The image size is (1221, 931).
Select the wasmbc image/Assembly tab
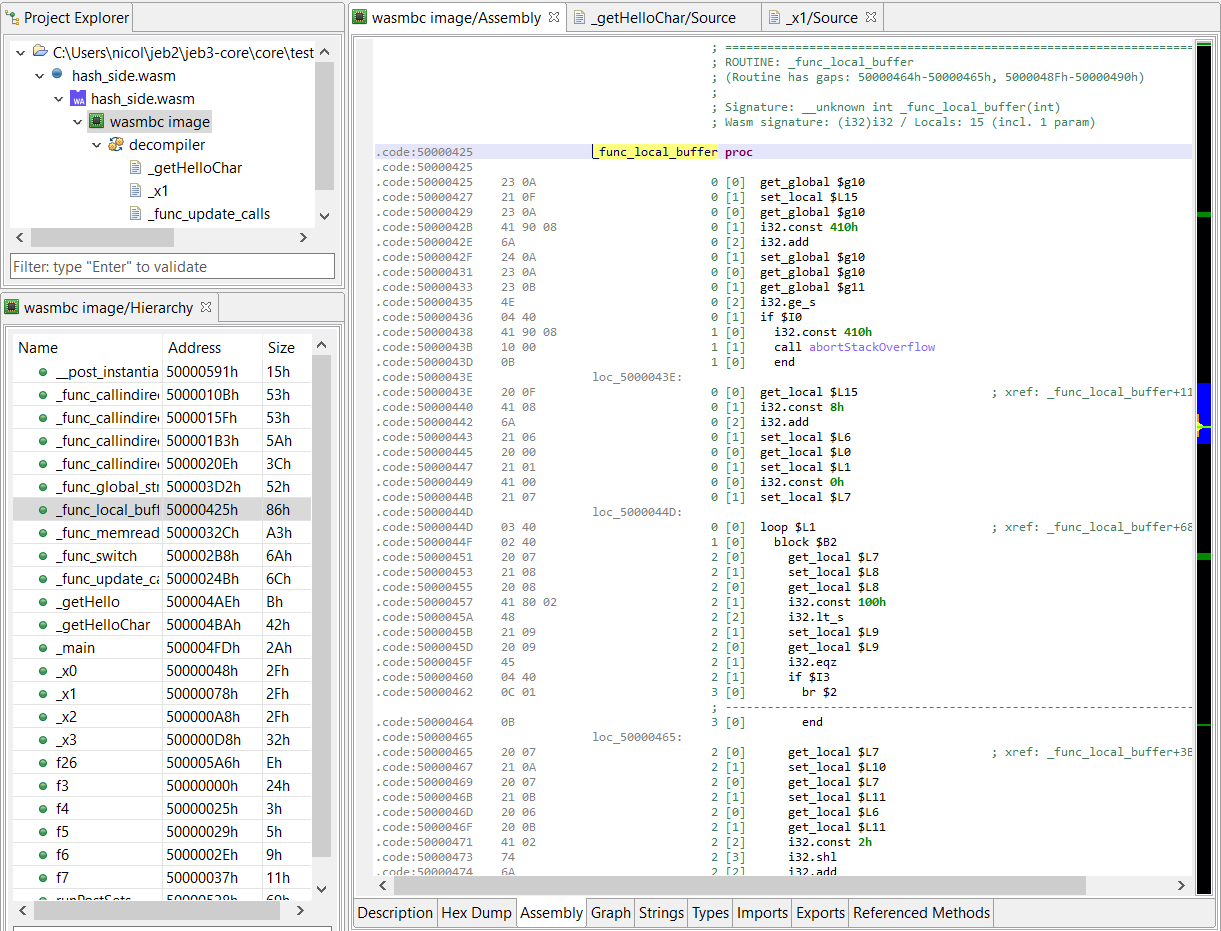point(456,17)
